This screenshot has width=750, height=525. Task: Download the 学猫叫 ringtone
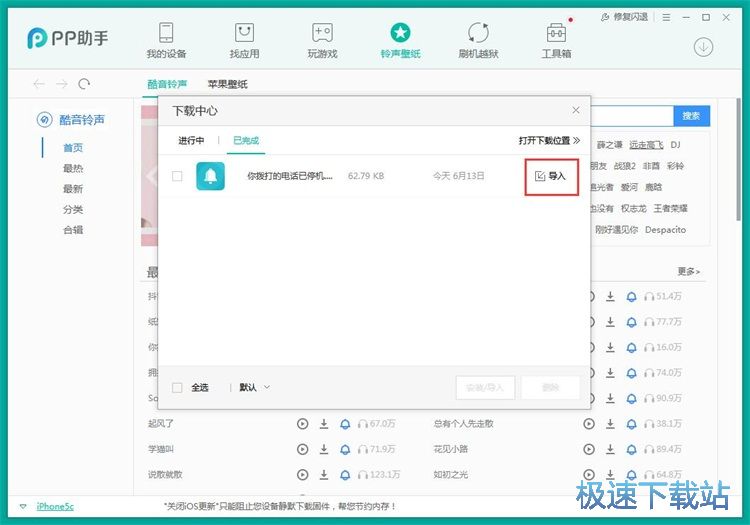[x=324, y=449]
